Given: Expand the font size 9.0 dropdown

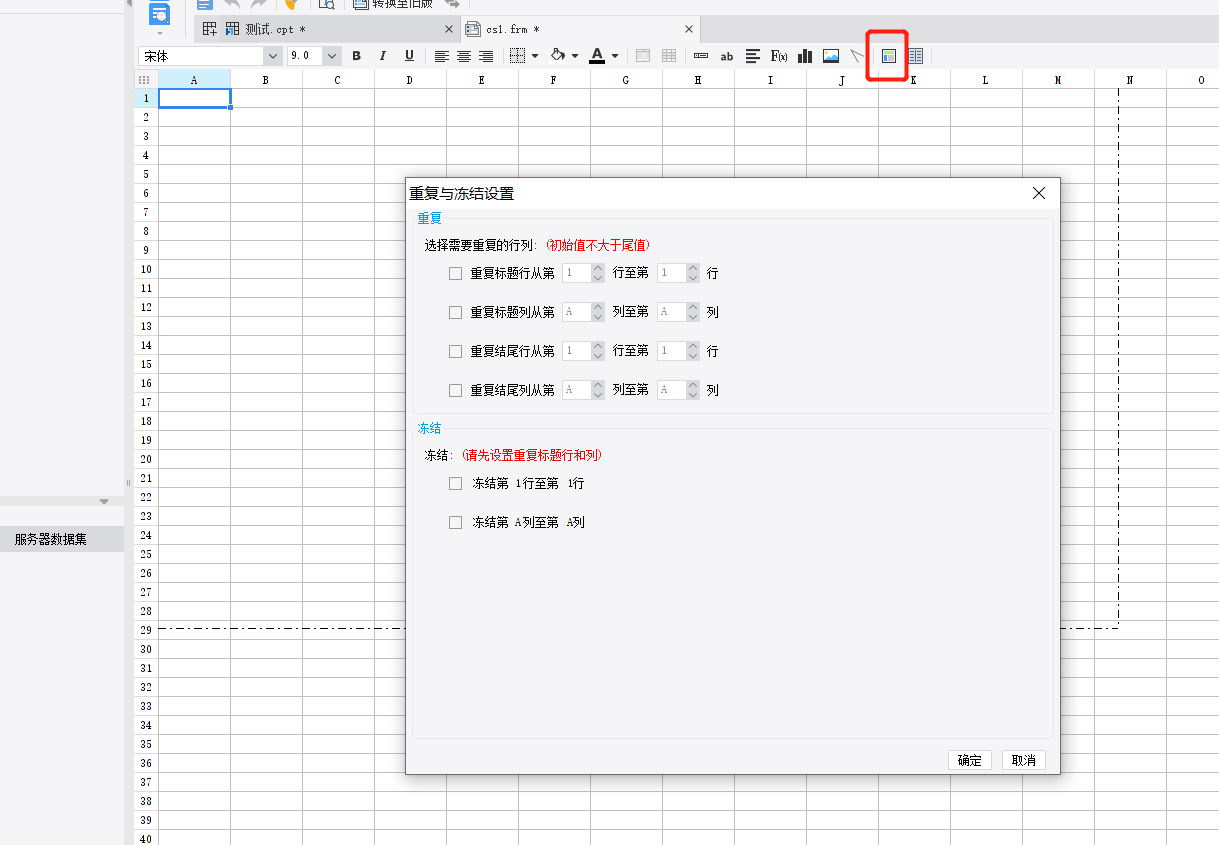Looking at the screenshot, I should [x=332, y=56].
